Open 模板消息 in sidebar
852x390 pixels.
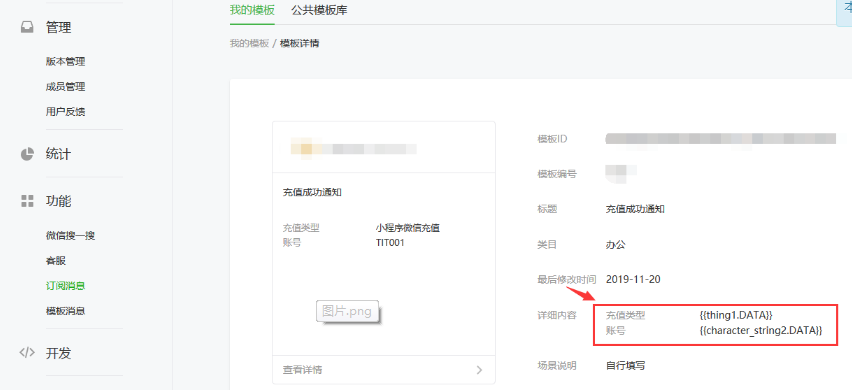point(65,311)
